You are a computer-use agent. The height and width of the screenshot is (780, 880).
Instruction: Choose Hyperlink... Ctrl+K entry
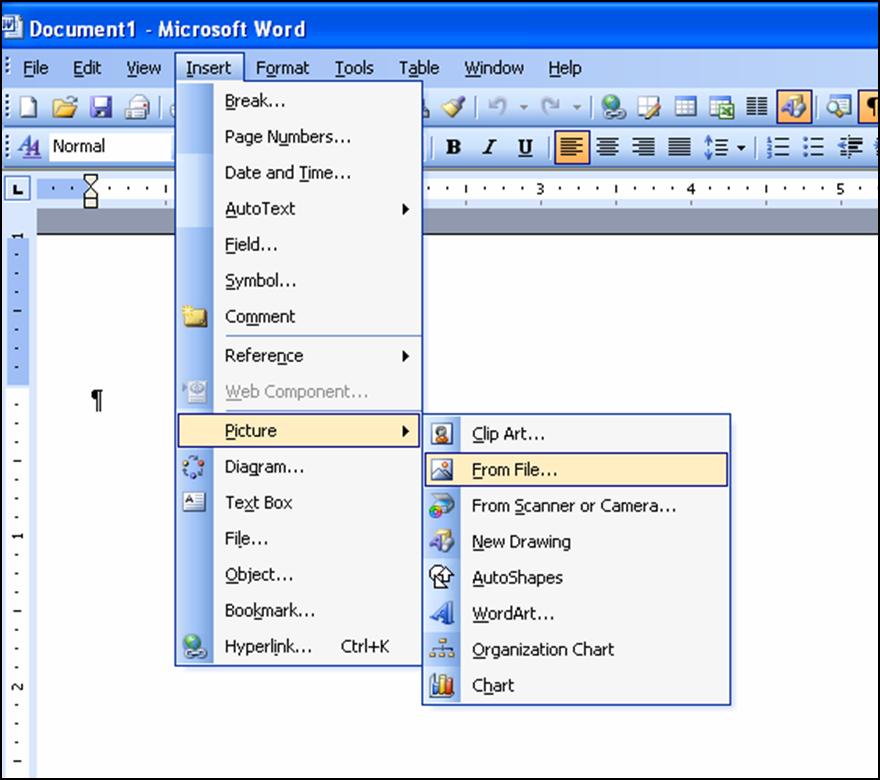click(x=299, y=646)
